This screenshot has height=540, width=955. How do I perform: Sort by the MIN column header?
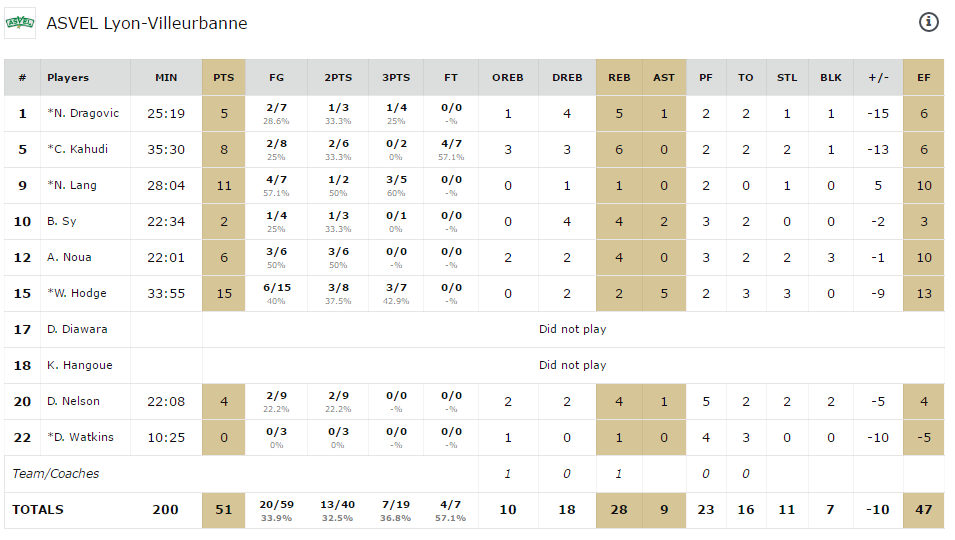166,78
